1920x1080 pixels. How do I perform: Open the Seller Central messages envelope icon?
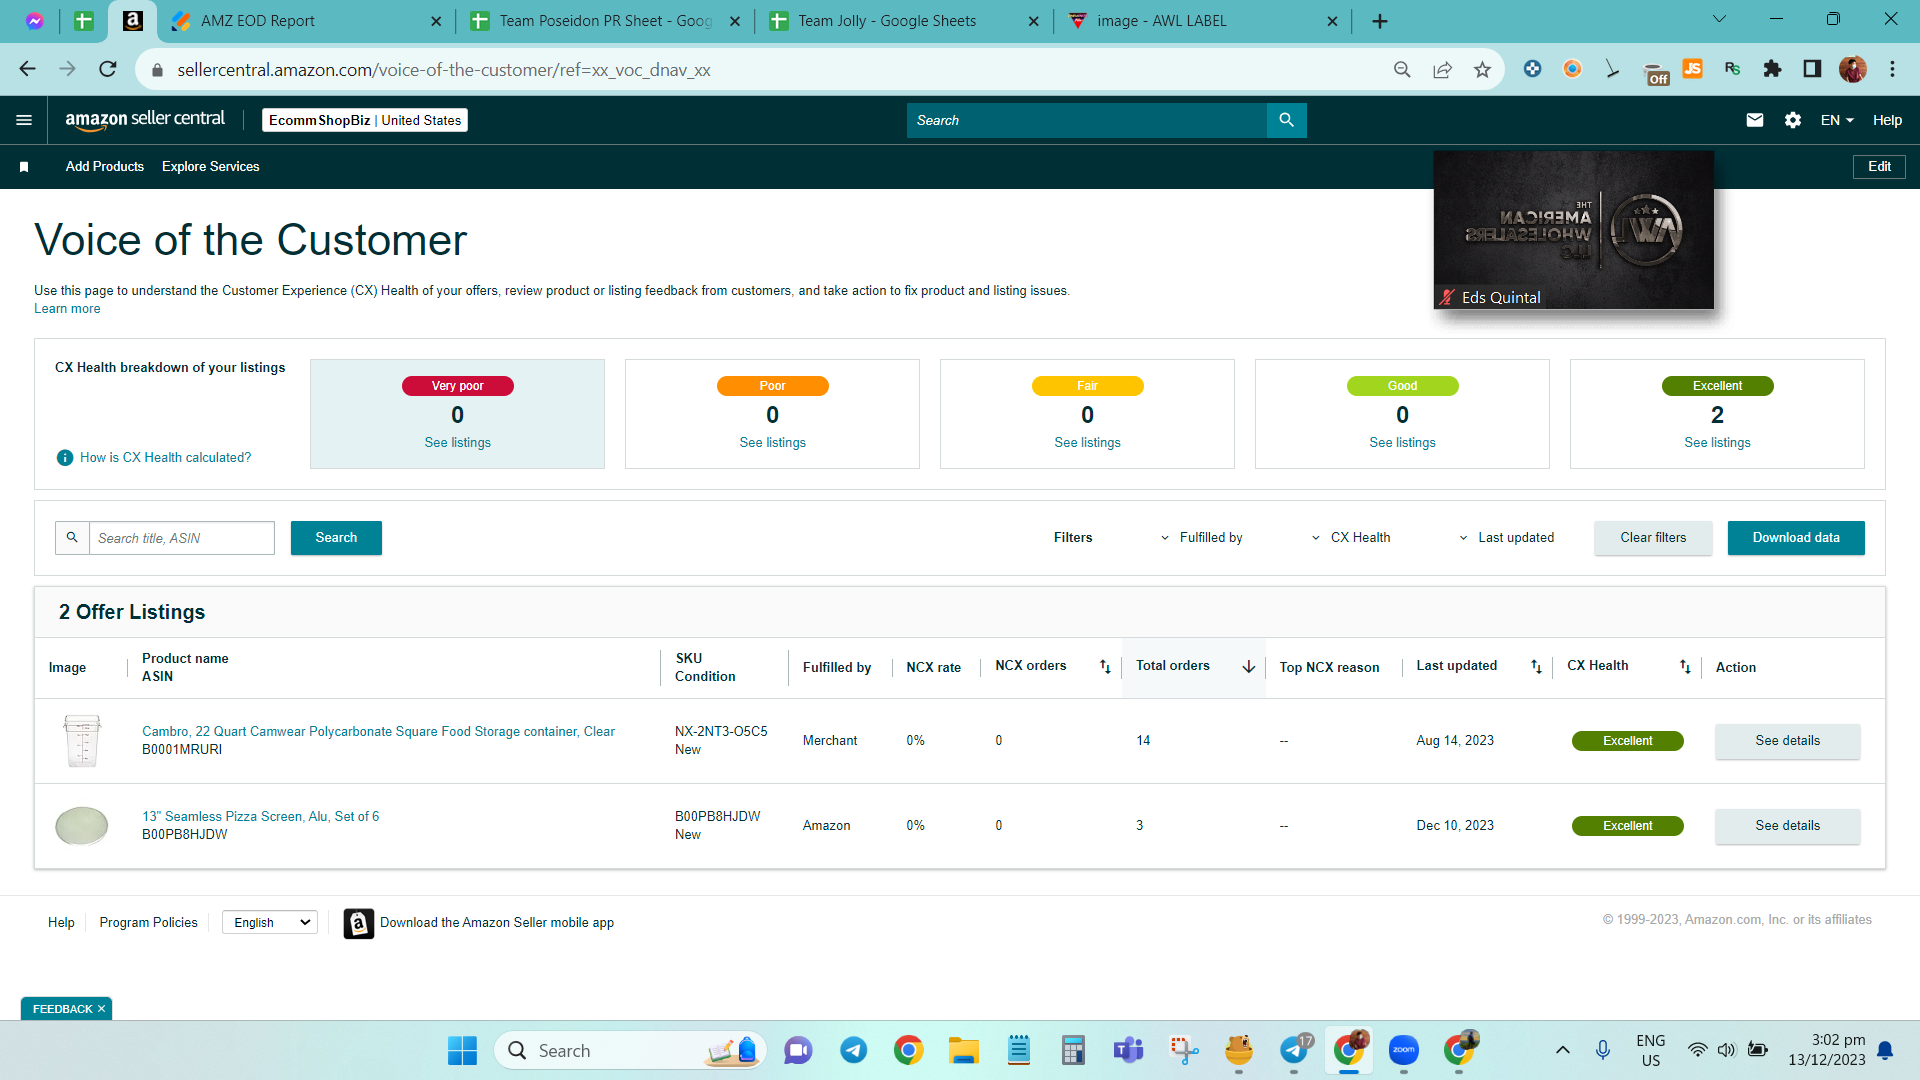[1754, 120]
